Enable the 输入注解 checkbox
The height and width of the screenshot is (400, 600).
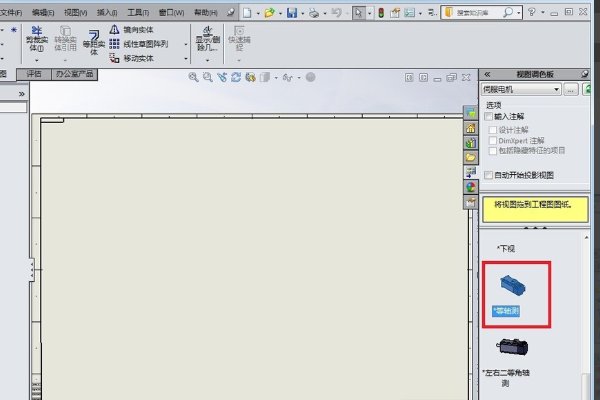488,116
